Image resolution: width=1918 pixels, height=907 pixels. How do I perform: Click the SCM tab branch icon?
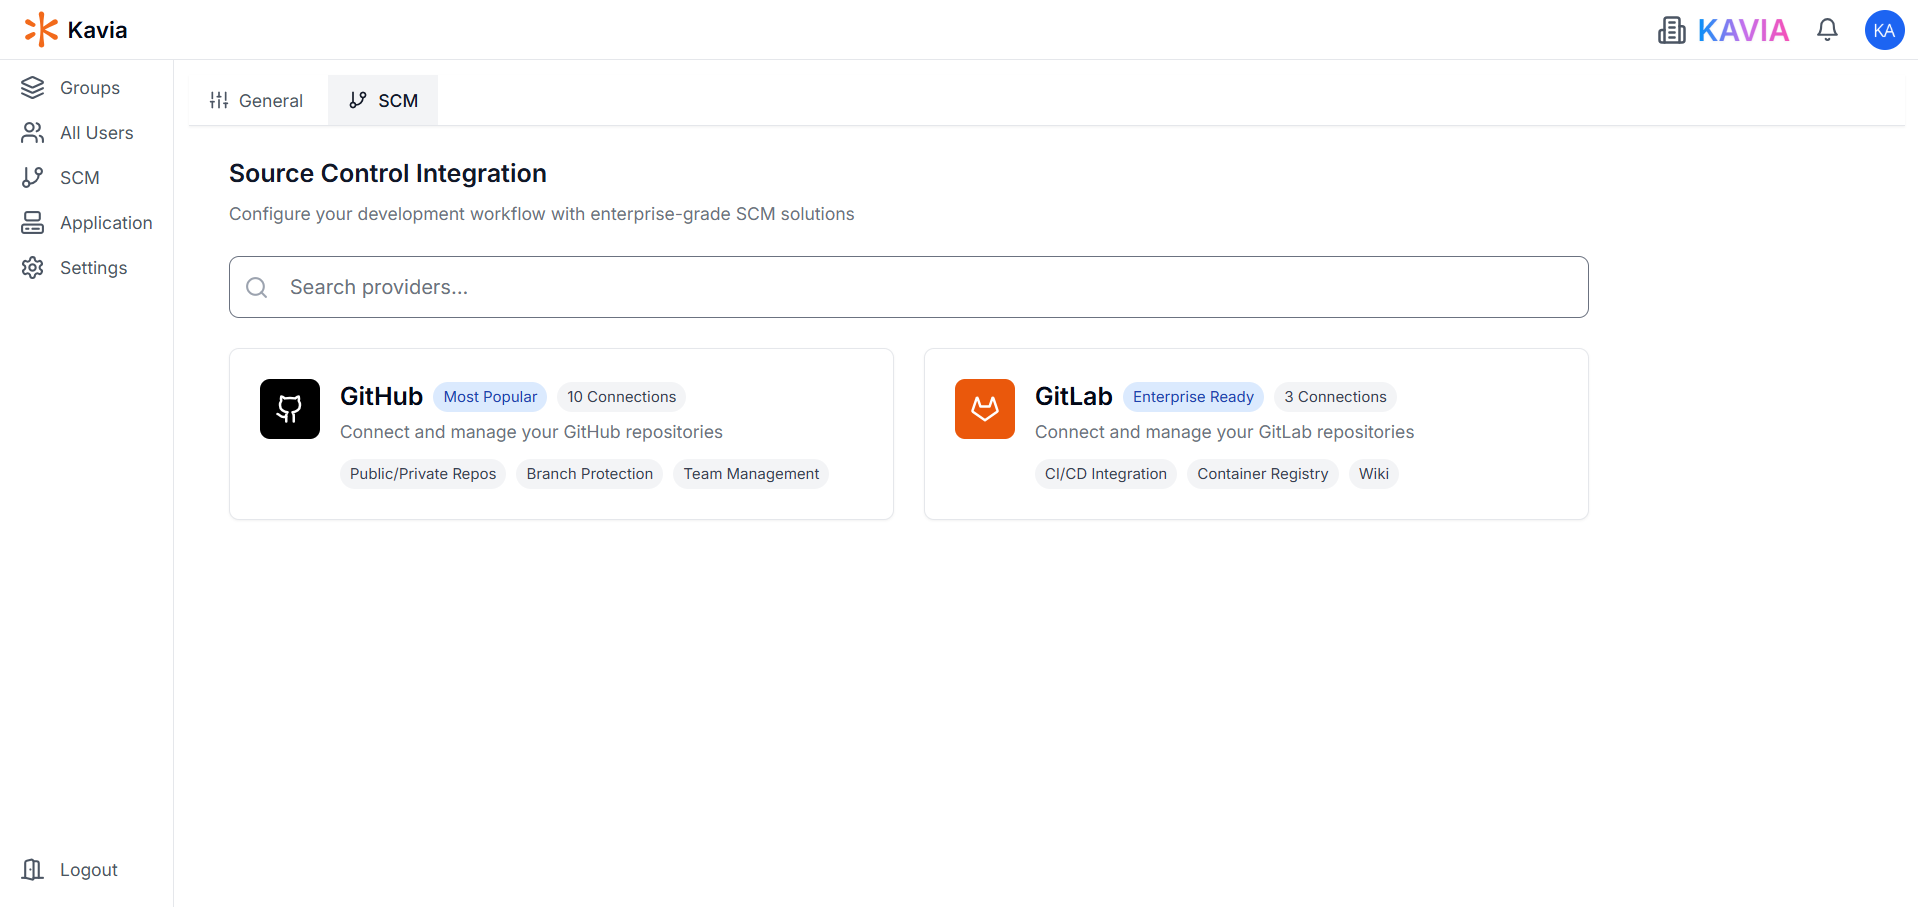(x=358, y=100)
